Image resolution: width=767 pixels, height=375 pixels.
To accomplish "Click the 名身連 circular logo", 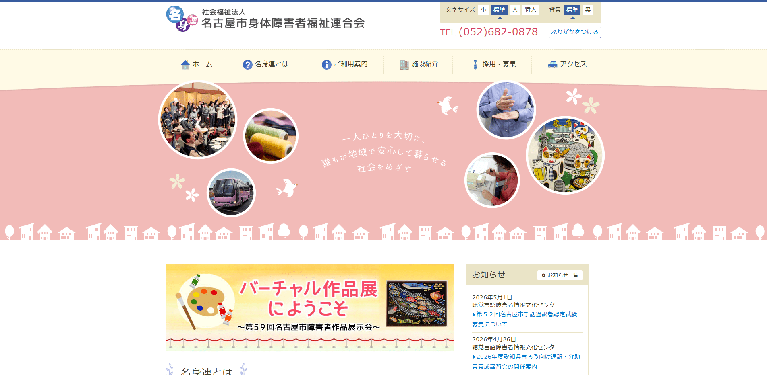I will [x=181, y=18].
